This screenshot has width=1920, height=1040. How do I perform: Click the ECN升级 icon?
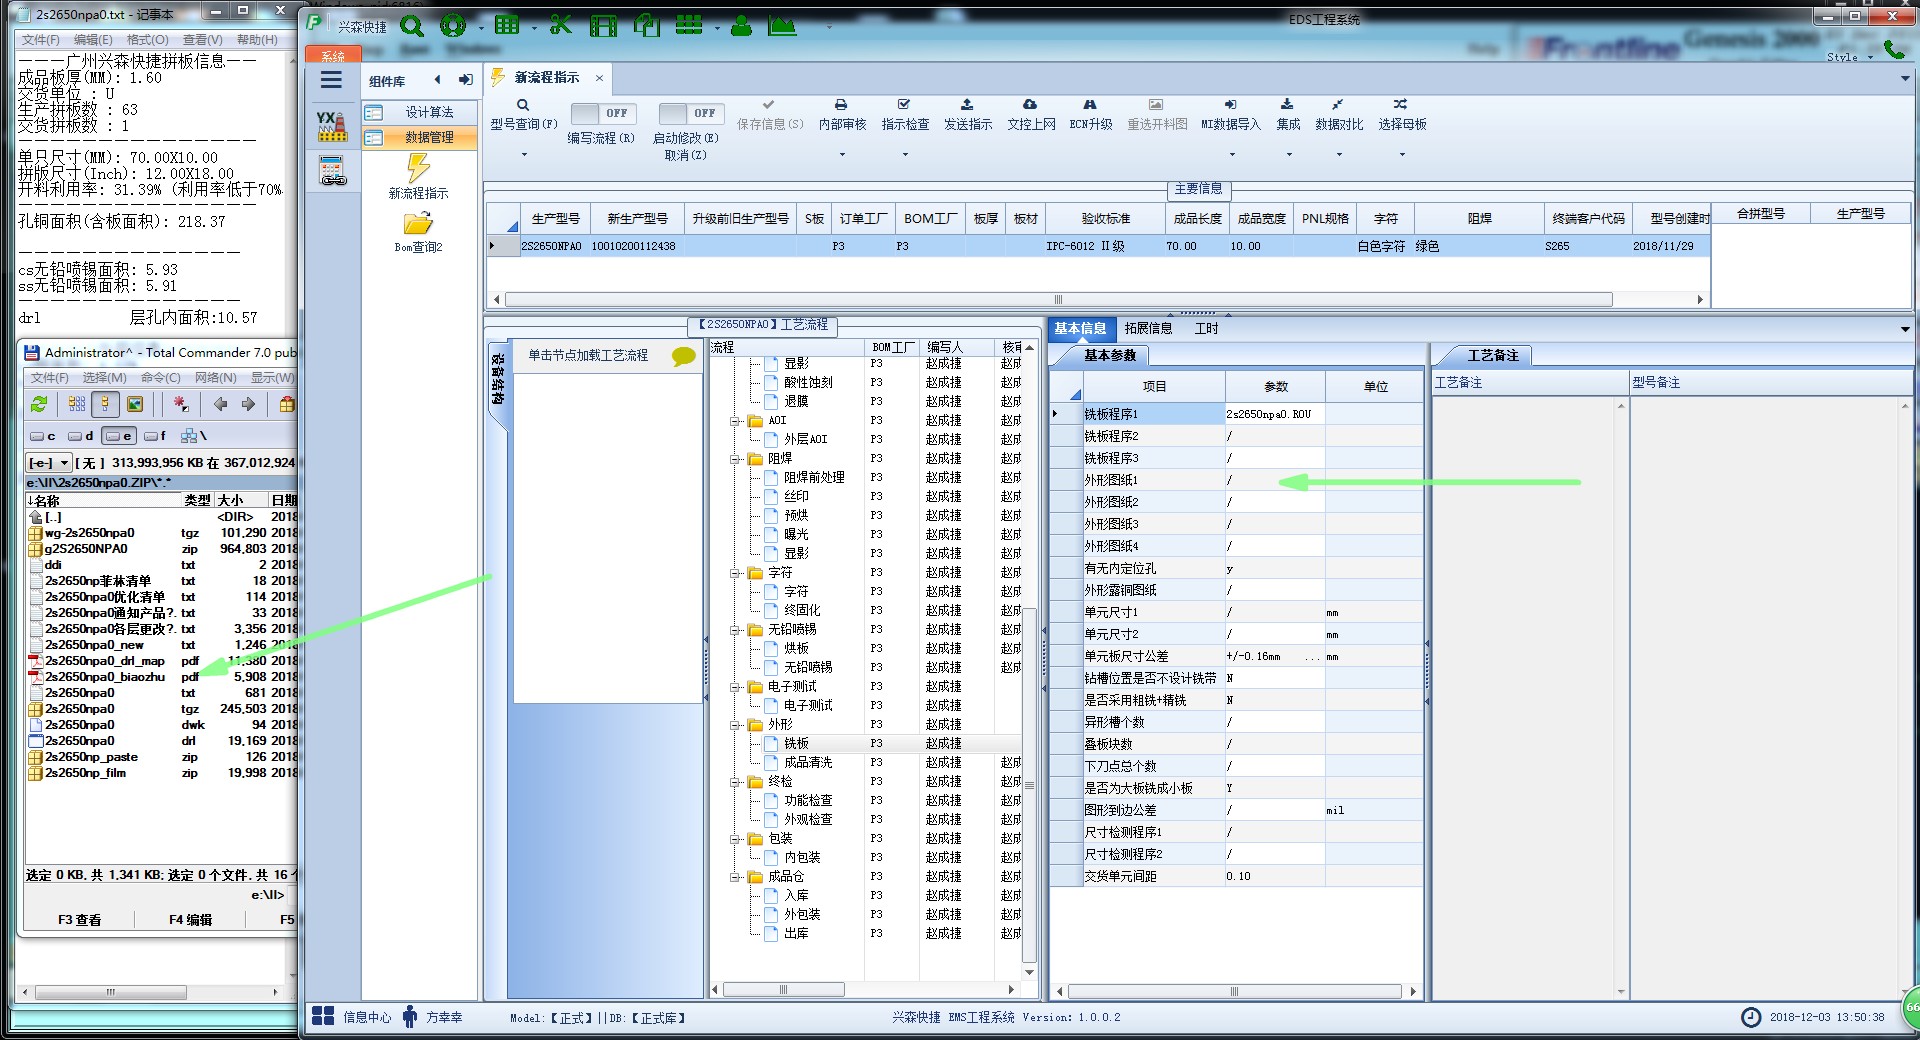(1090, 104)
